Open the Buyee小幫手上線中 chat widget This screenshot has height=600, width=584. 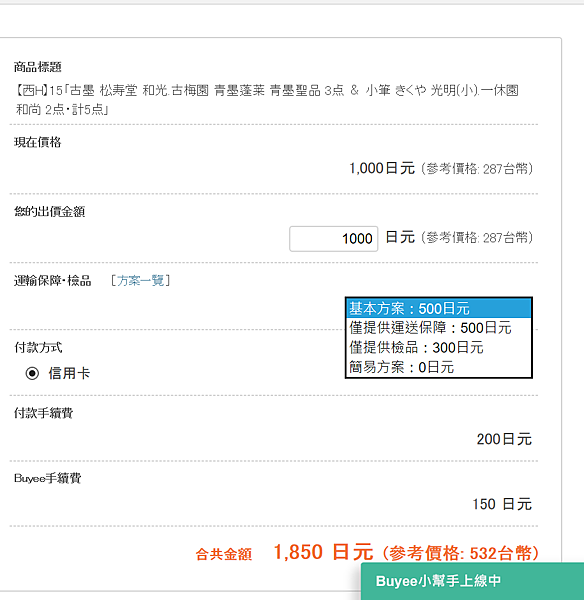tap(472, 581)
